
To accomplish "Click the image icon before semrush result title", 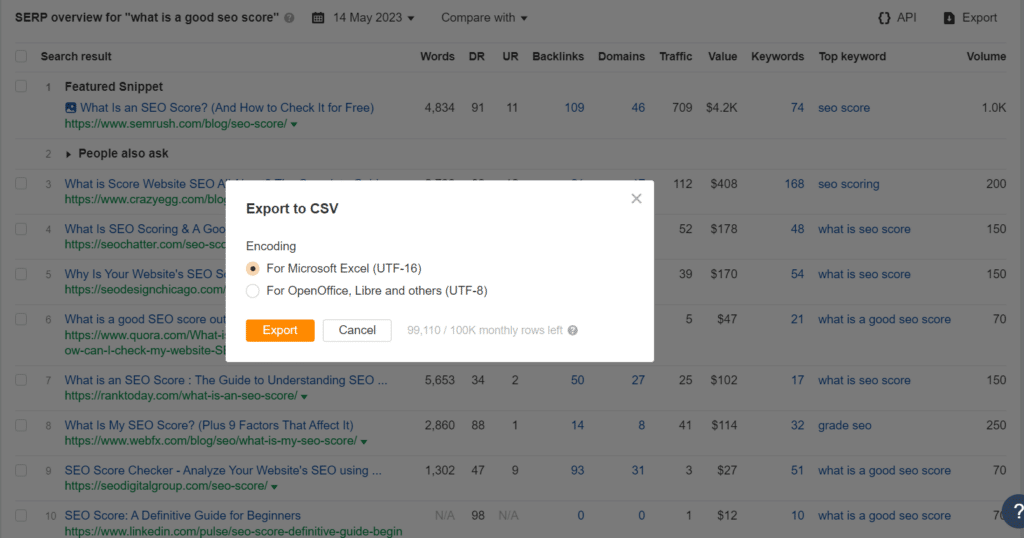I will coord(71,108).
